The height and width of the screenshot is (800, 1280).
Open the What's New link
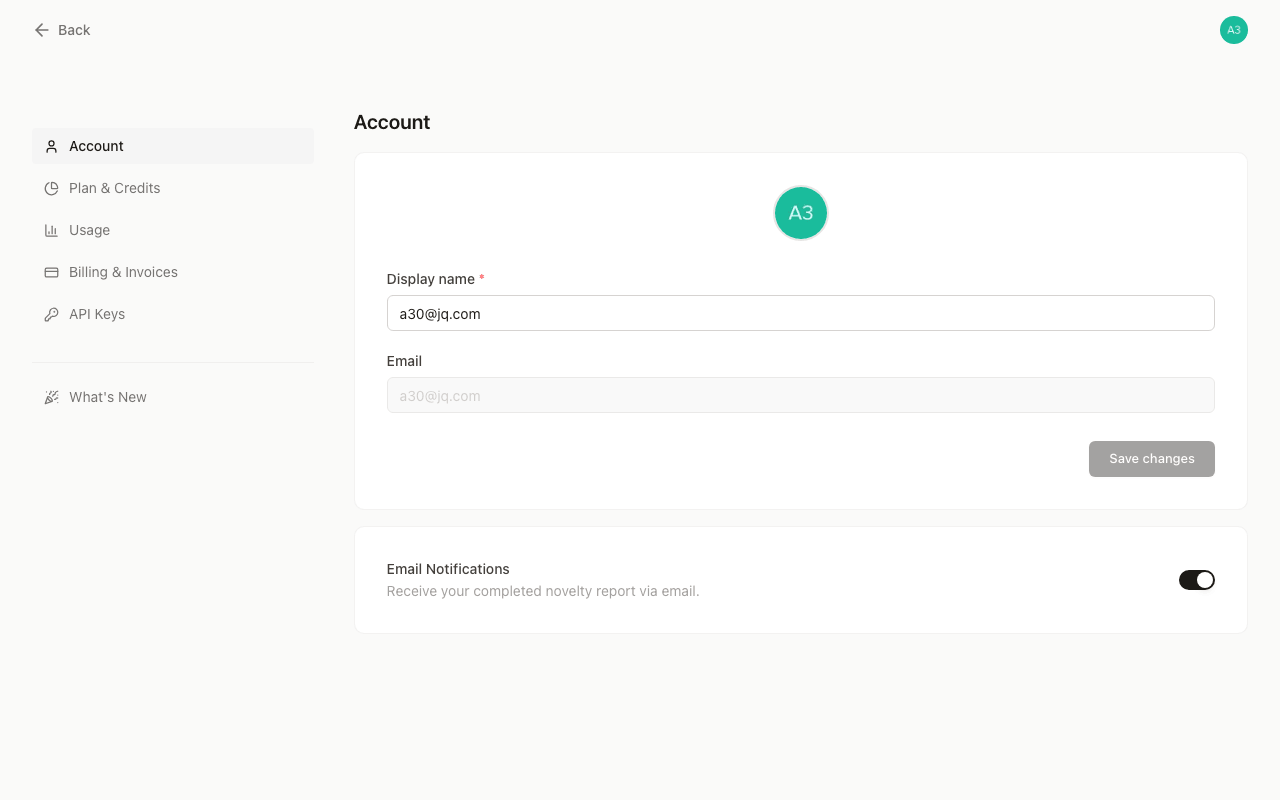click(x=108, y=397)
